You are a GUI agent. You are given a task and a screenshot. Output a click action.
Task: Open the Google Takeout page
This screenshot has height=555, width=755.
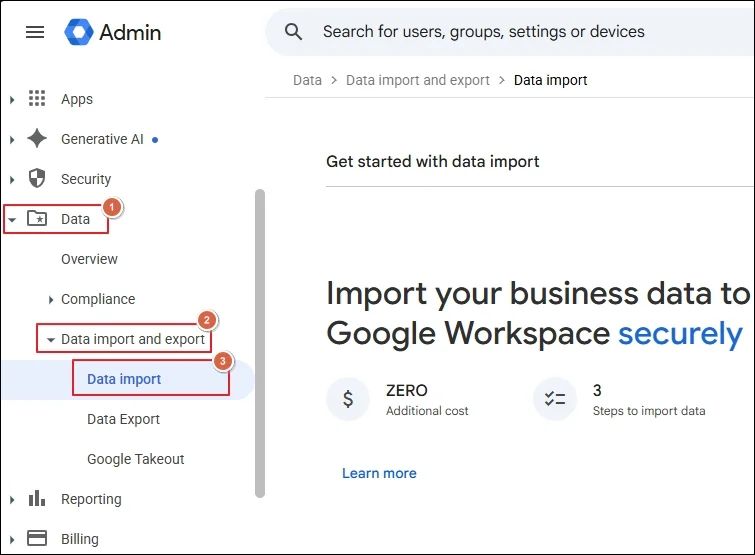point(135,459)
